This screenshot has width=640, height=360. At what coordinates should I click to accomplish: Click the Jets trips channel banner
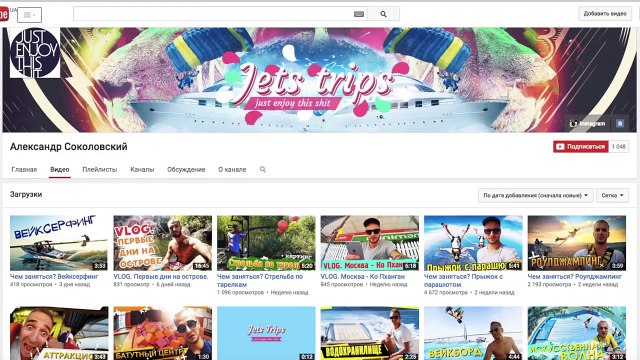319,80
